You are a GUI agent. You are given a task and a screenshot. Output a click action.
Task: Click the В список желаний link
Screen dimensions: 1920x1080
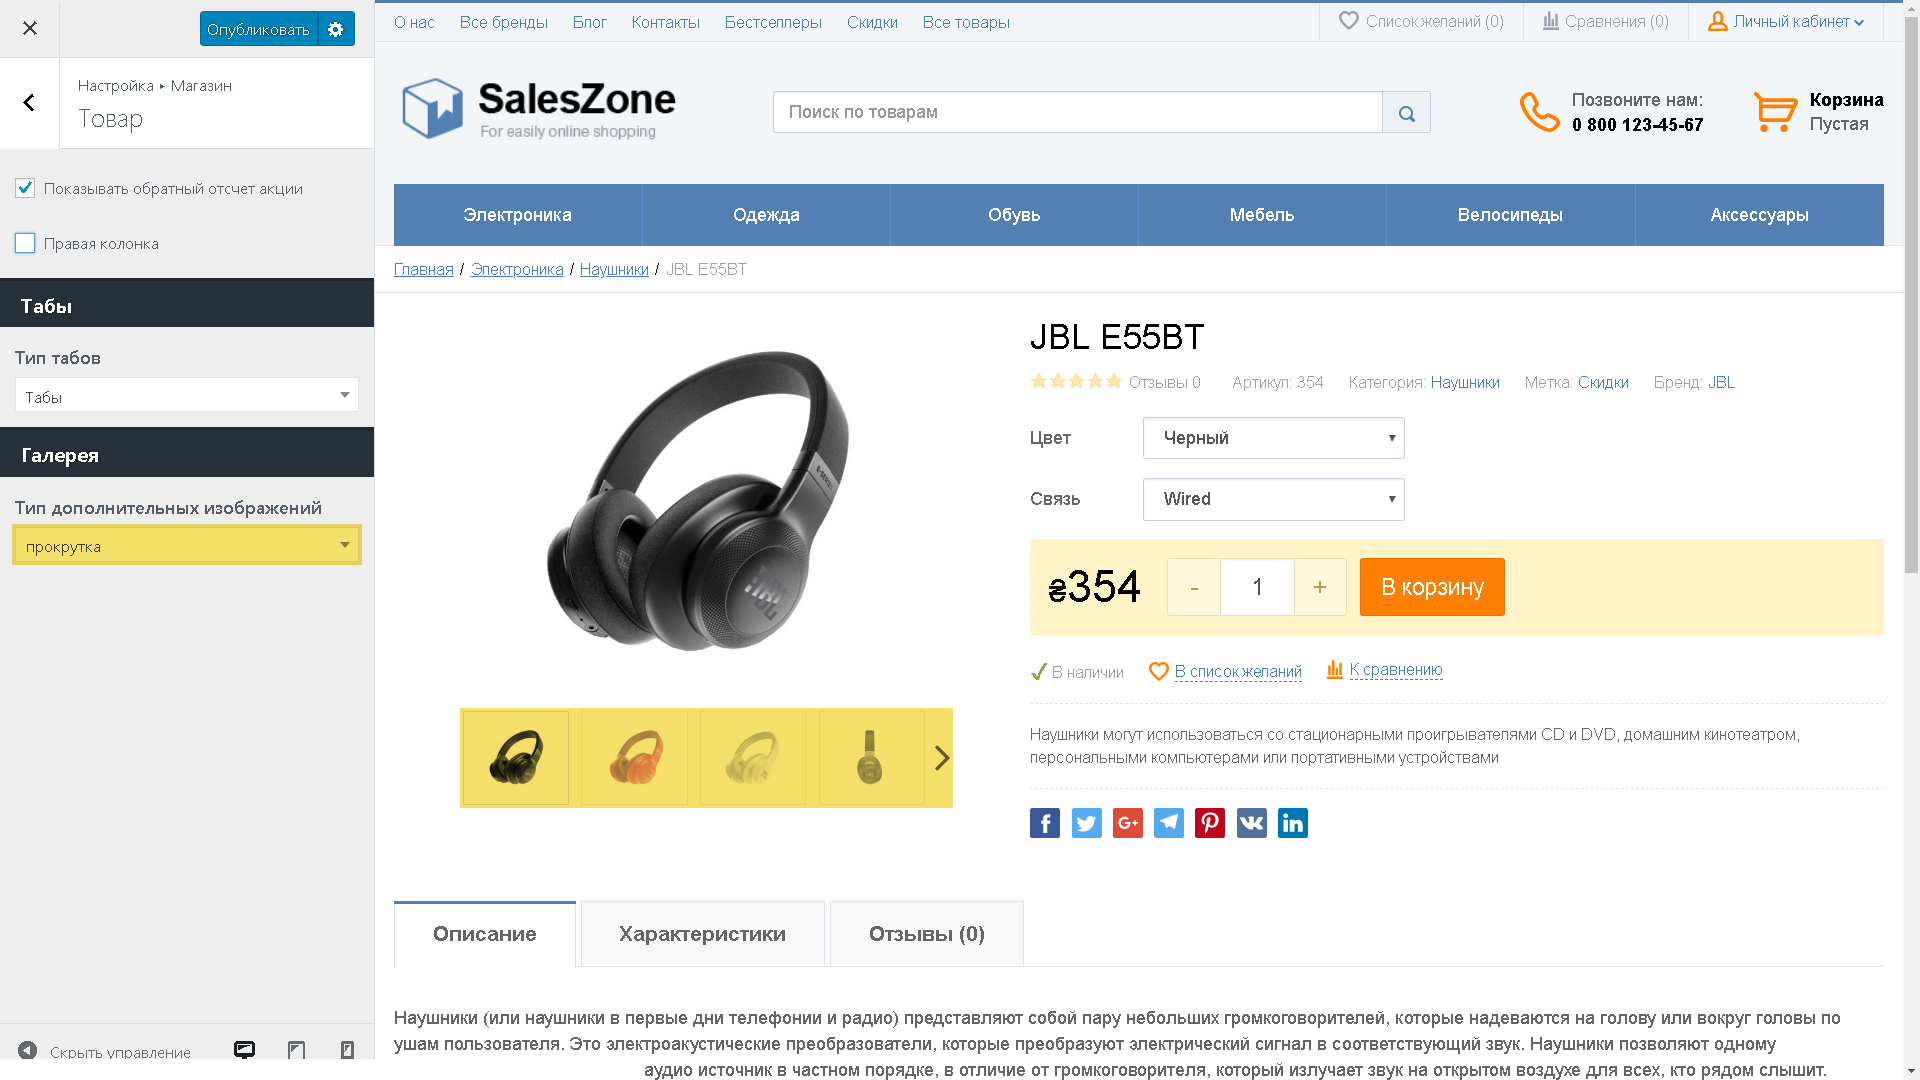(1238, 672)
